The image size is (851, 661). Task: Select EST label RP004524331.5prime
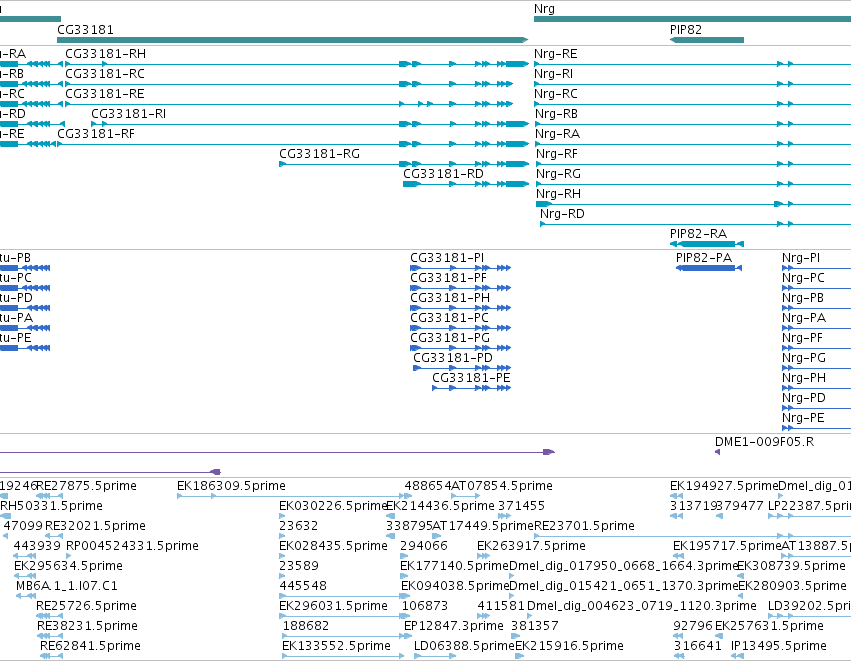[132, 546]
